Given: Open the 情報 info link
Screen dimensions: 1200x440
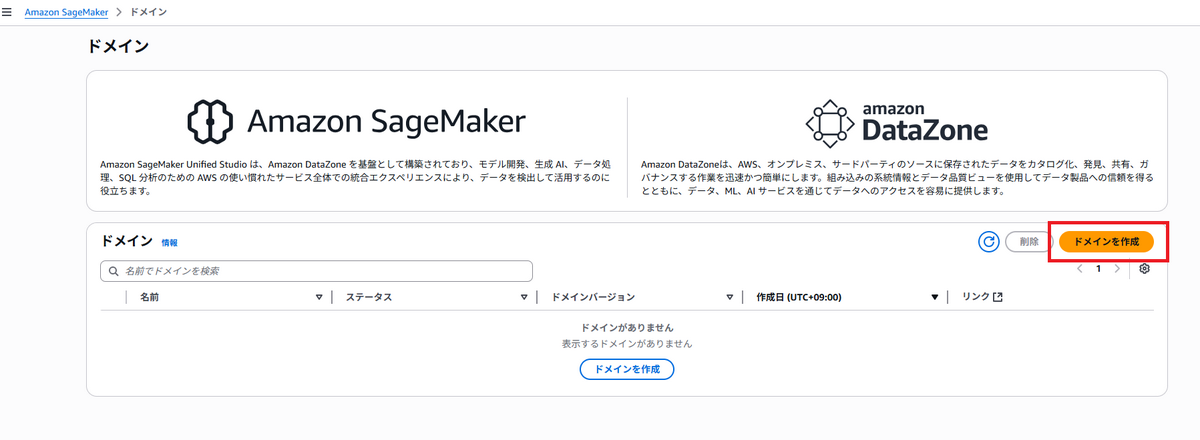Looking at the screenshot, I should tap(169, 242).
